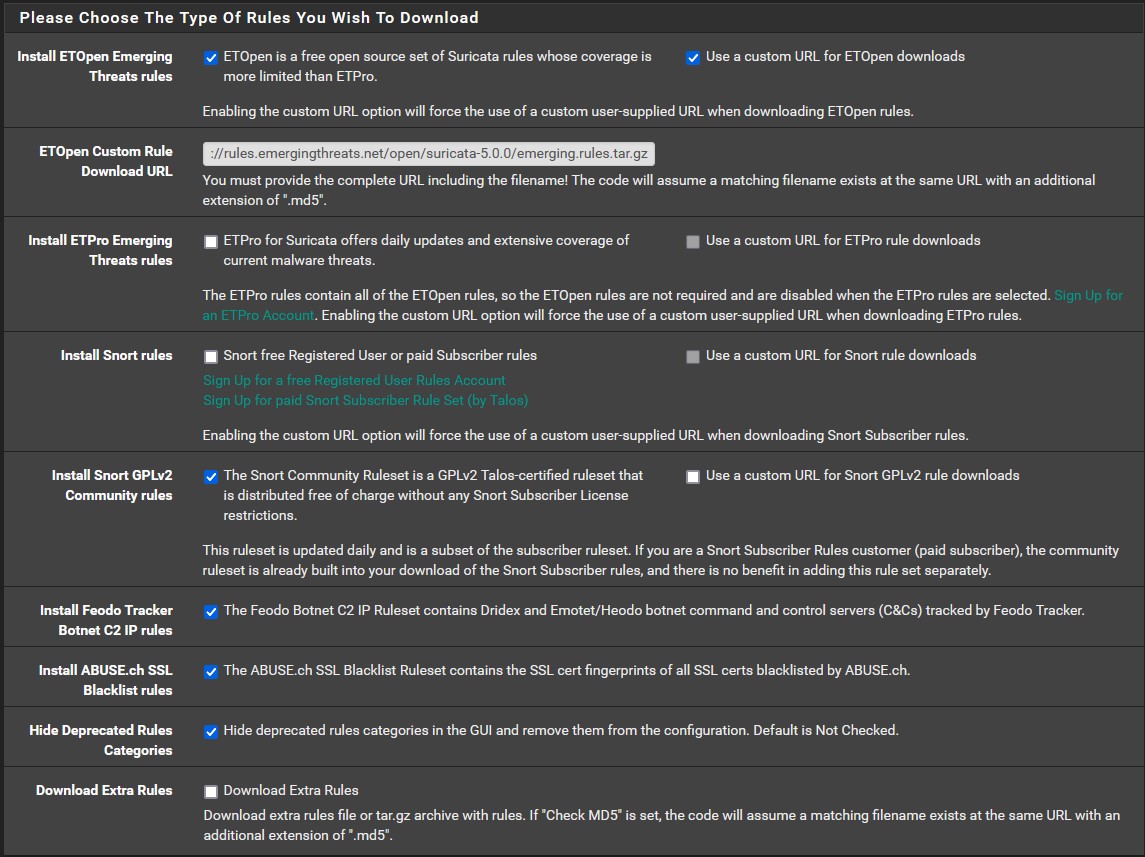Check 'Use a custom URL for ETPro rule downloads'

pos(693,241)
